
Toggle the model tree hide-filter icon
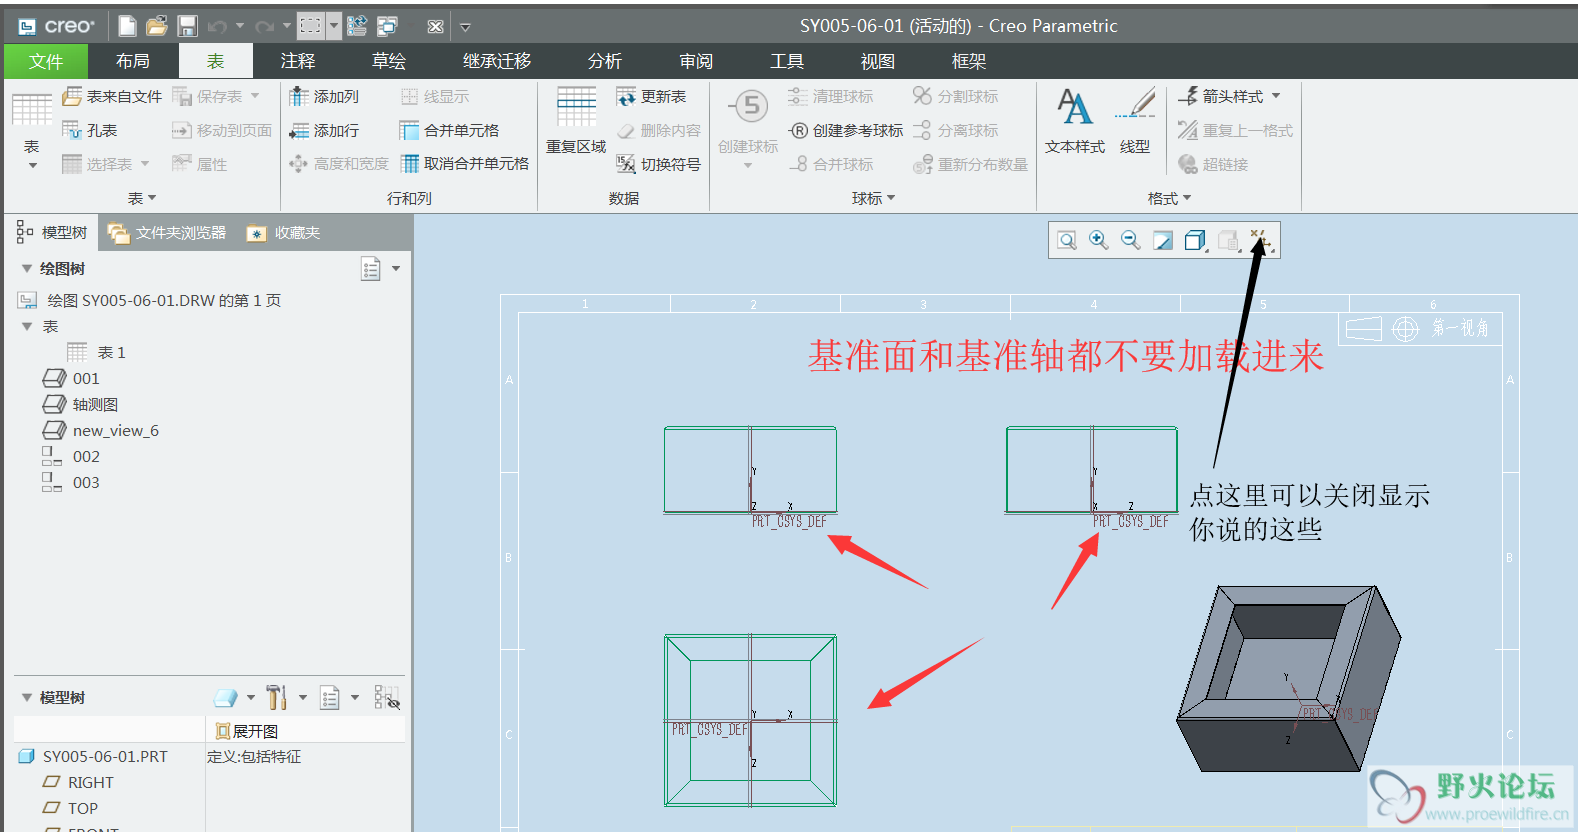point(387,697)
